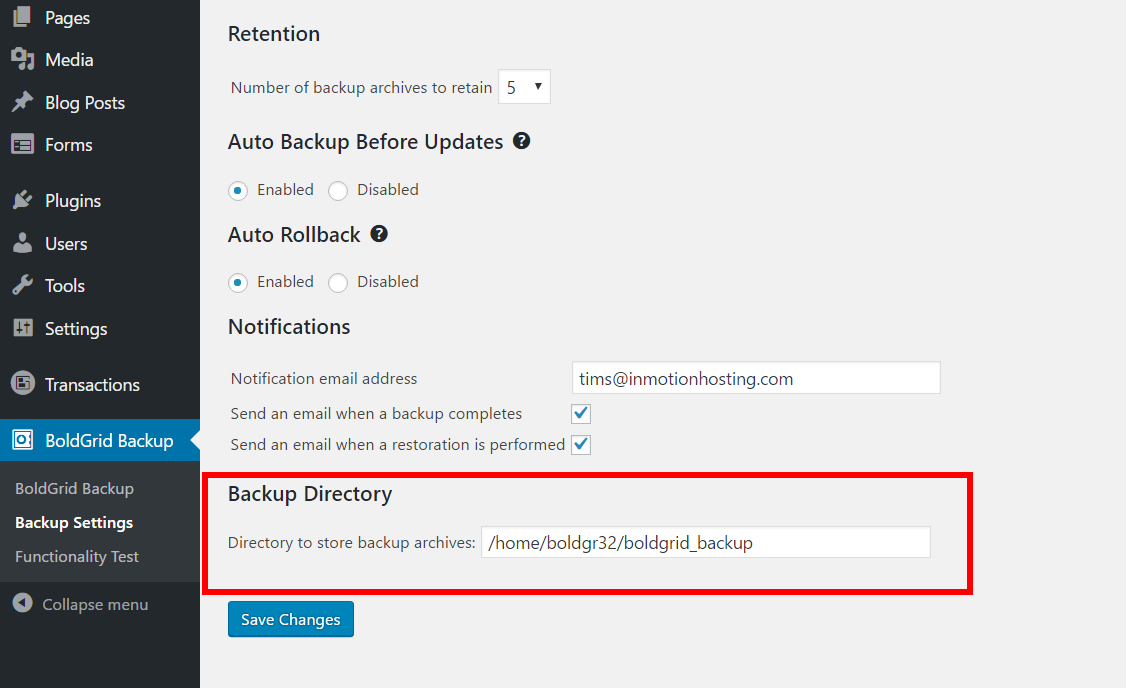1126x688 pixels.
Task: Click 'Directory to store backup archives:' label
Action: [351, 542]
